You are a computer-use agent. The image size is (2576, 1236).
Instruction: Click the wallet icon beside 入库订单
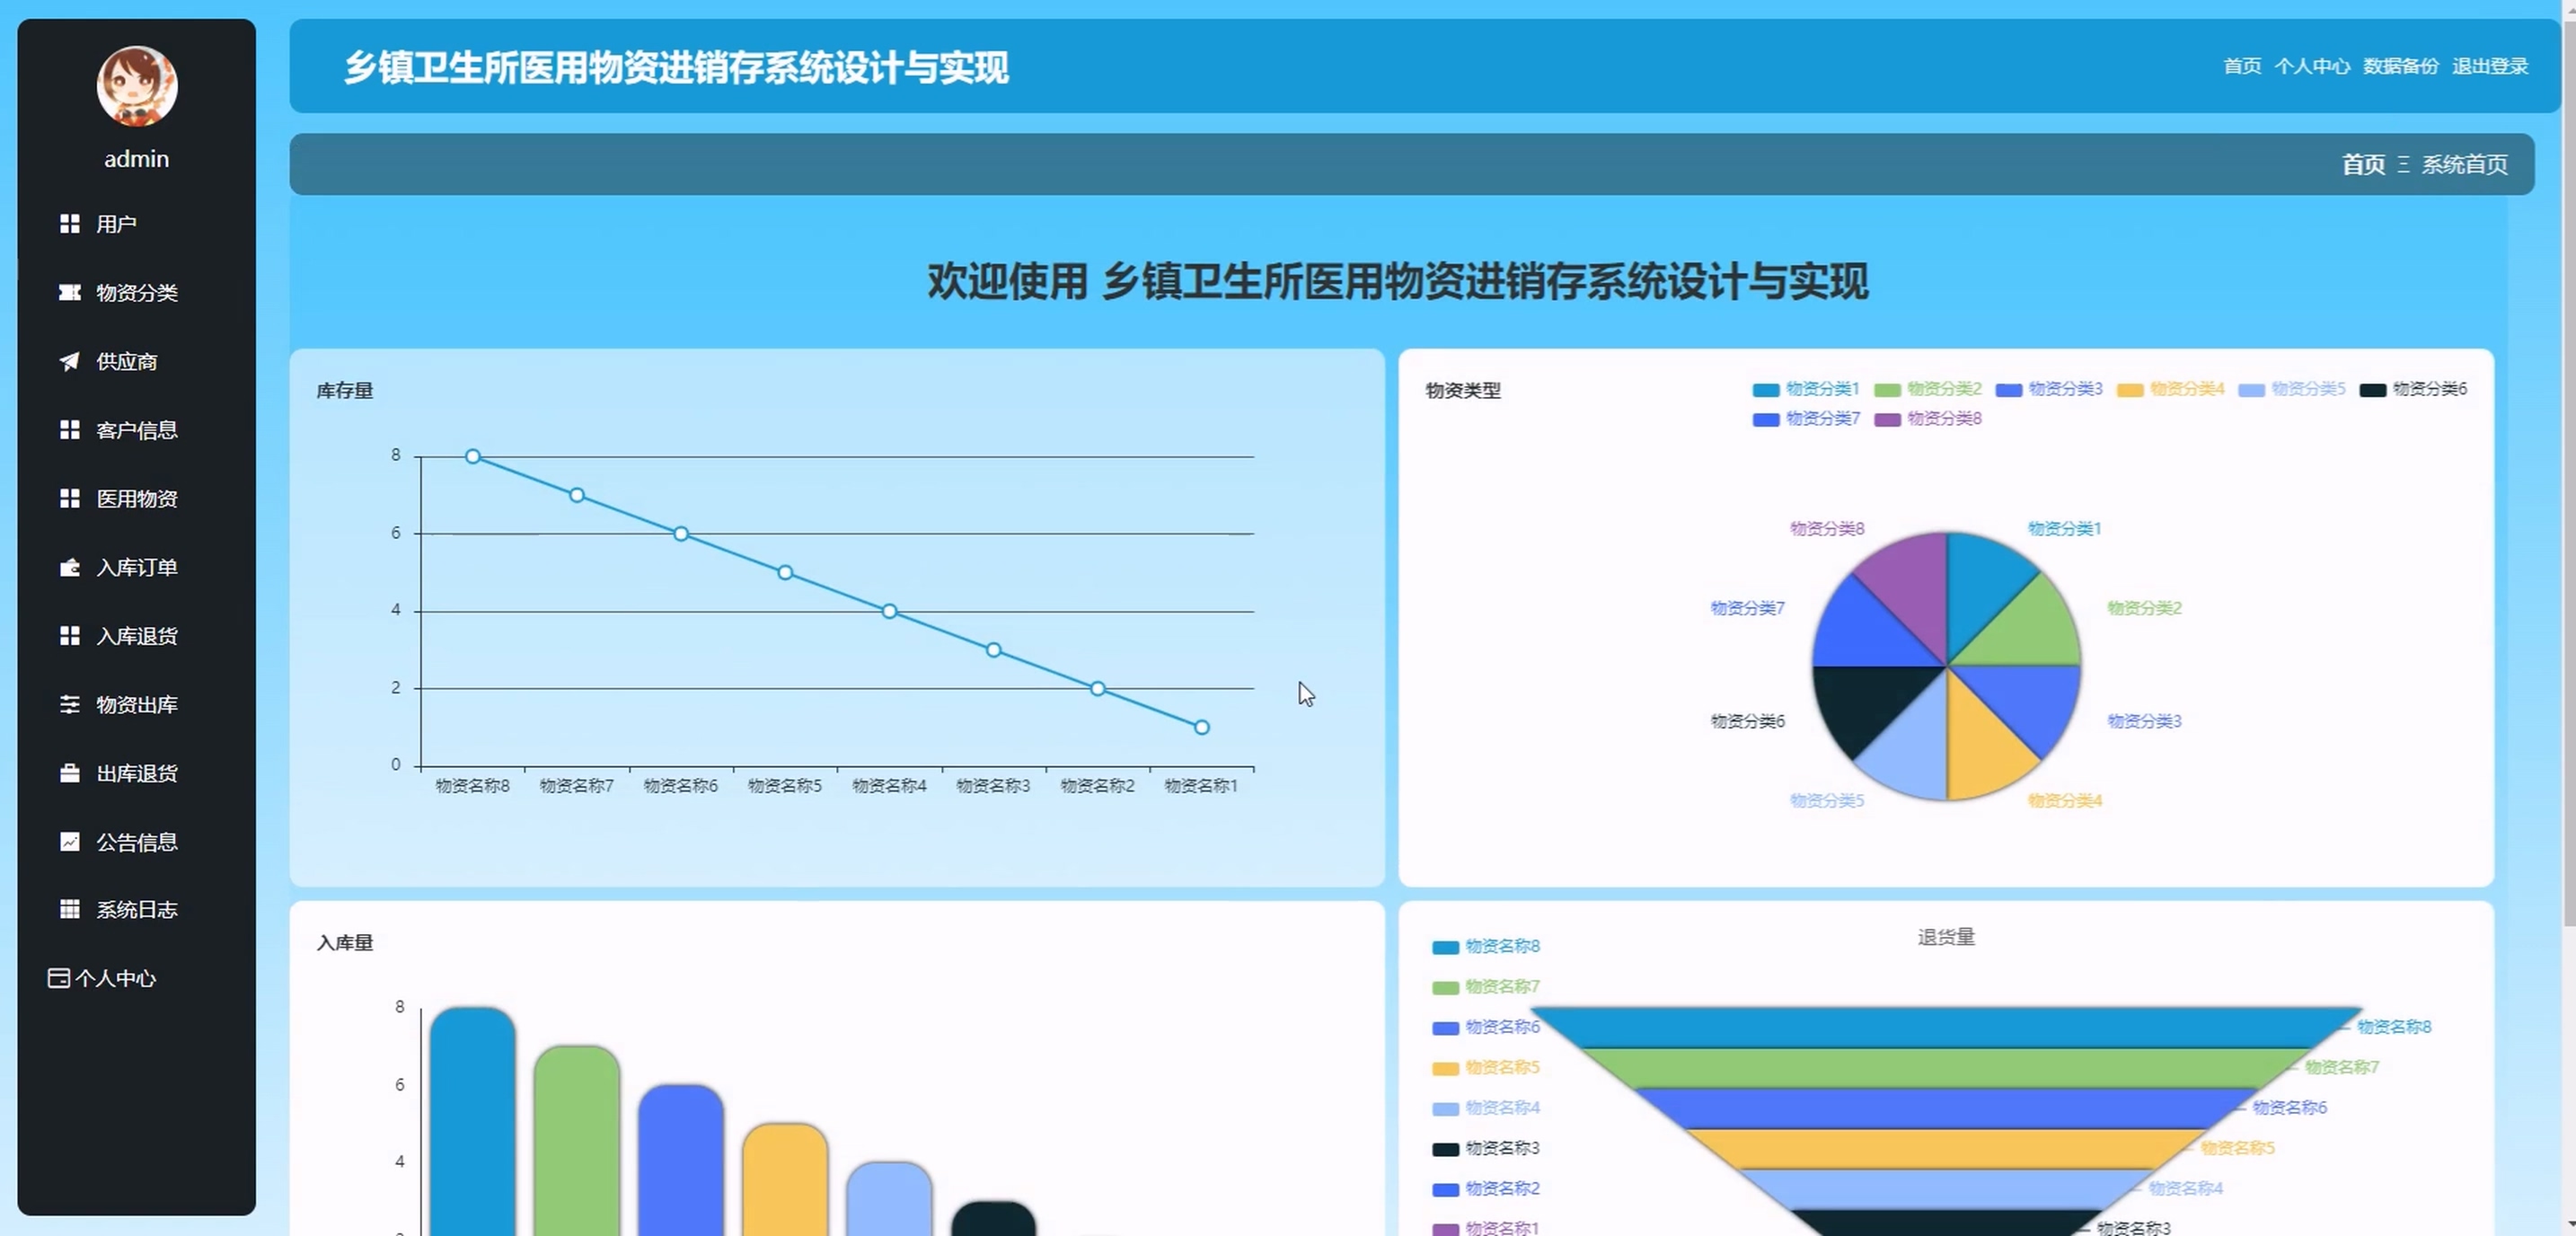click(69, 567)
